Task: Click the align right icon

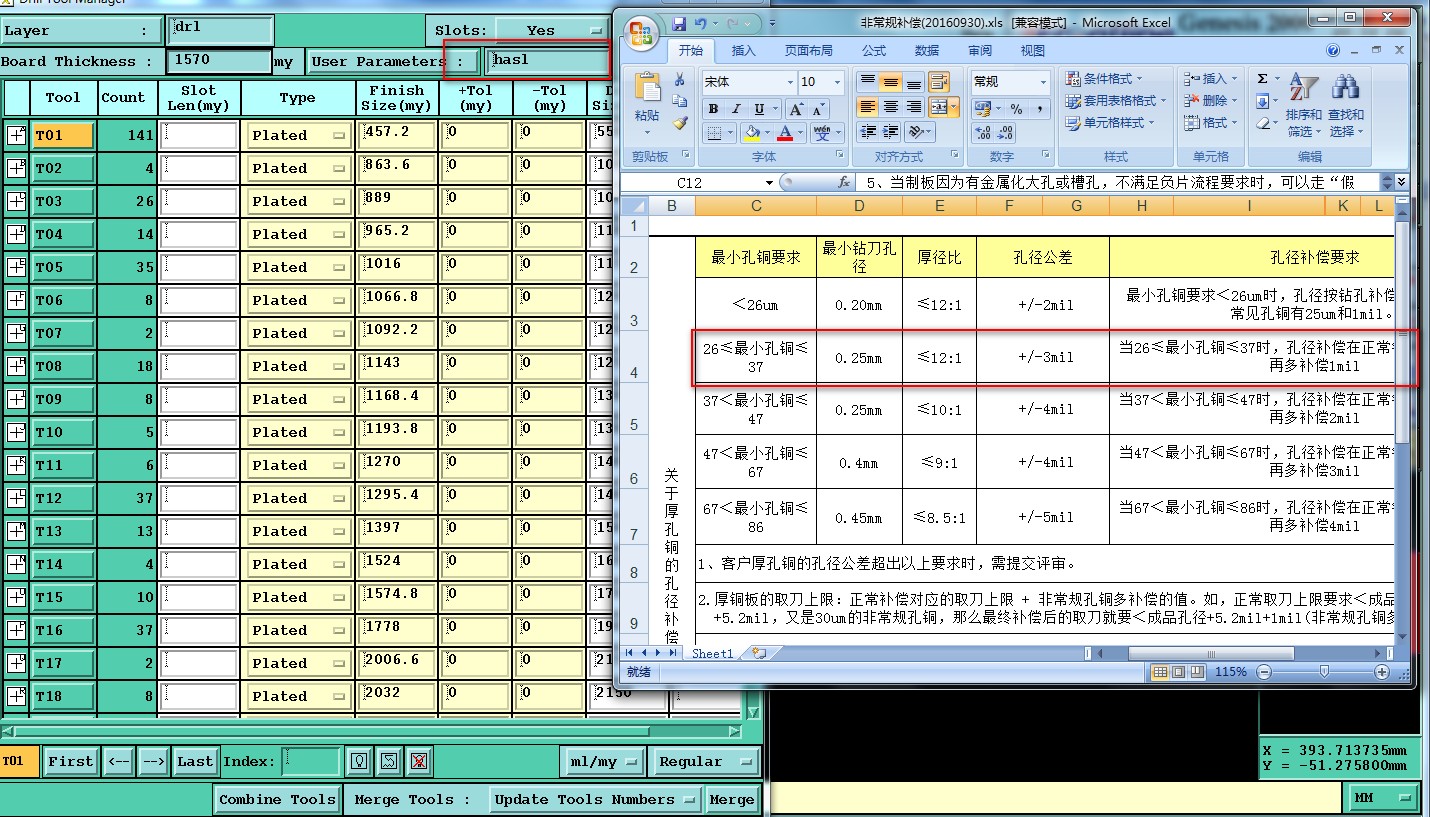Action: pyautogui.click(x=913, y=107)
